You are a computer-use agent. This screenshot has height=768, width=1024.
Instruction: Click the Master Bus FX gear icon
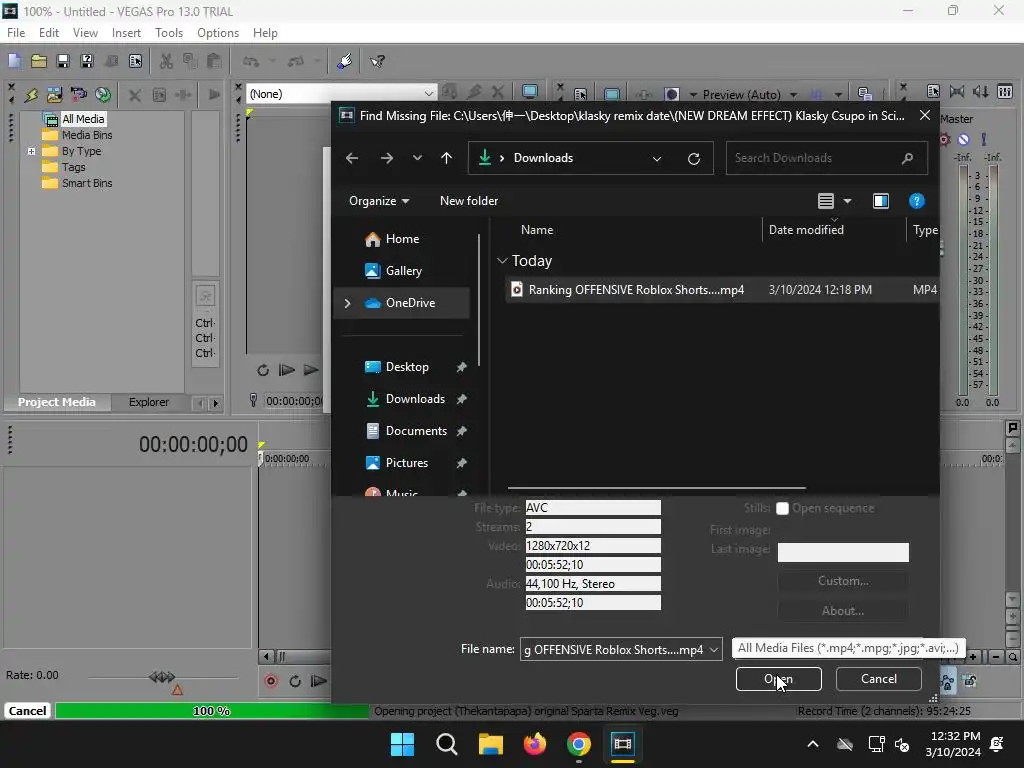[x=944, y=139]
